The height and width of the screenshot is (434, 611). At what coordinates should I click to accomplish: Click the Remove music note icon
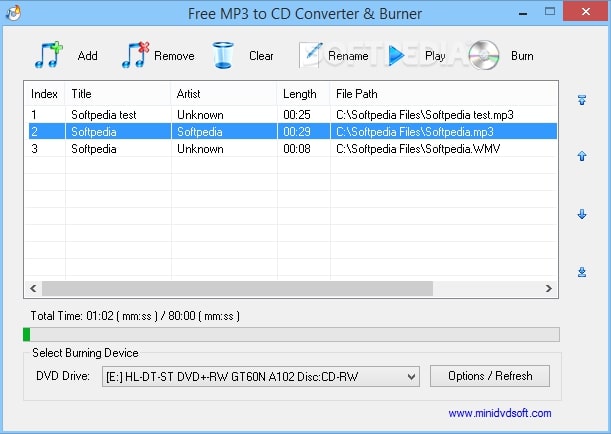coord(136,55)
